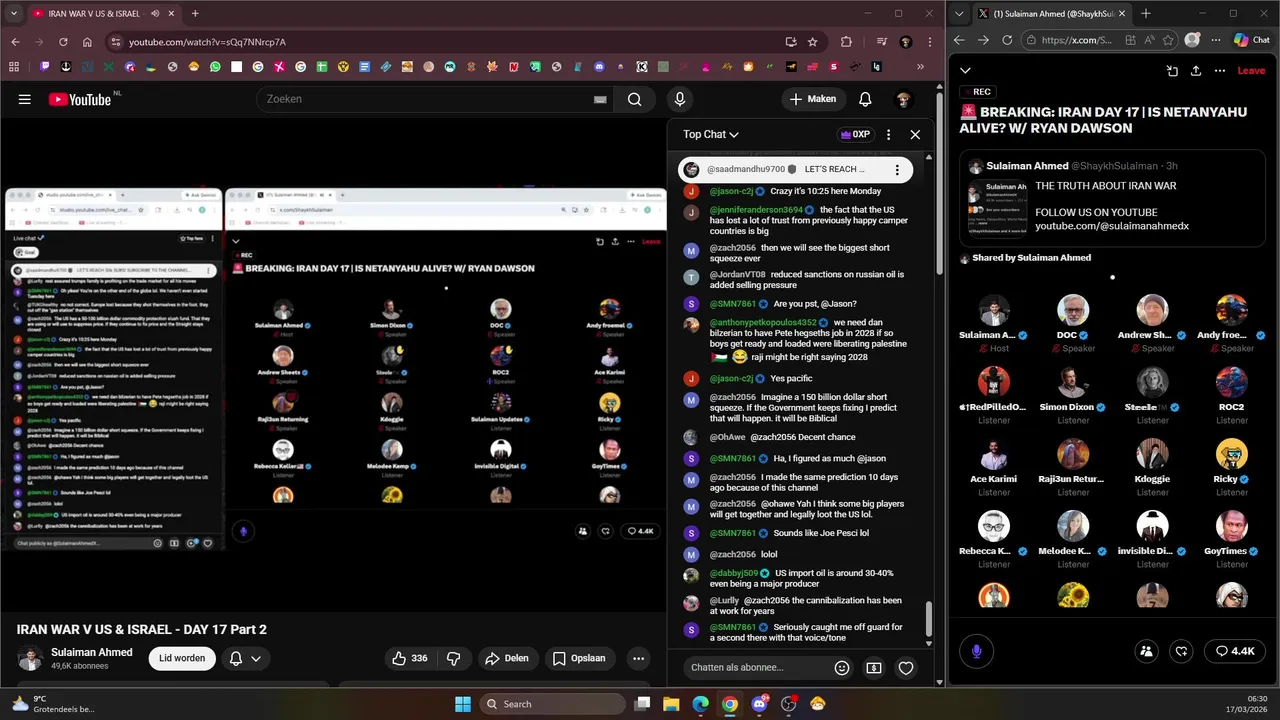
Task: Click the YouTube search magnifier button
Action: tap(634, 99)
